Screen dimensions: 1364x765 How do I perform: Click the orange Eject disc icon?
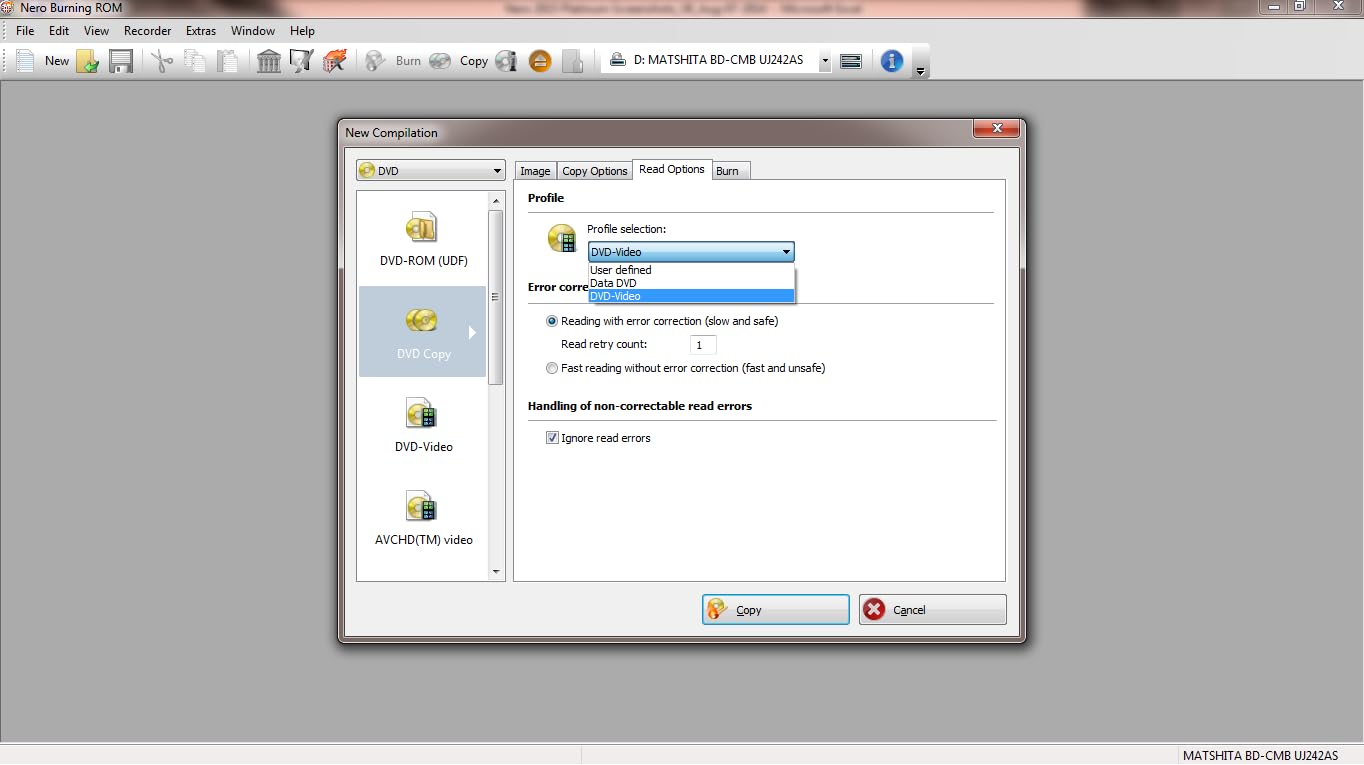click(540, 61)
